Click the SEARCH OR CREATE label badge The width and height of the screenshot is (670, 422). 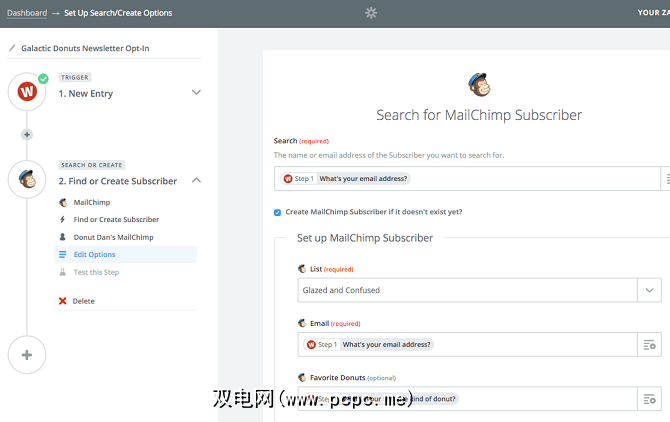pyautogui.click(x=91, y=165)
